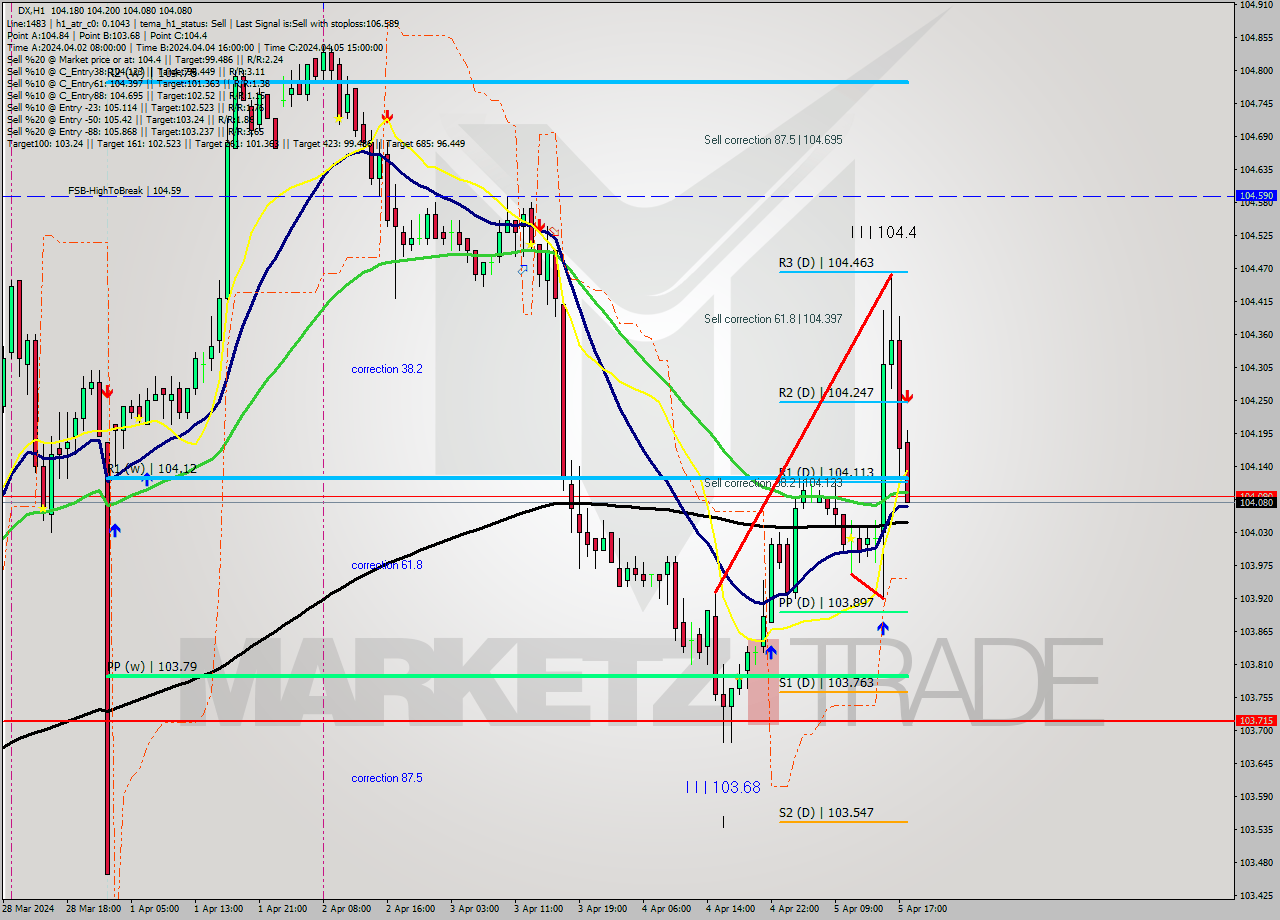Select the R3 (D) | 104.463 pivot label
Image resolution: width=1280 pixels, height=920 pixels.
pos(826,263)
